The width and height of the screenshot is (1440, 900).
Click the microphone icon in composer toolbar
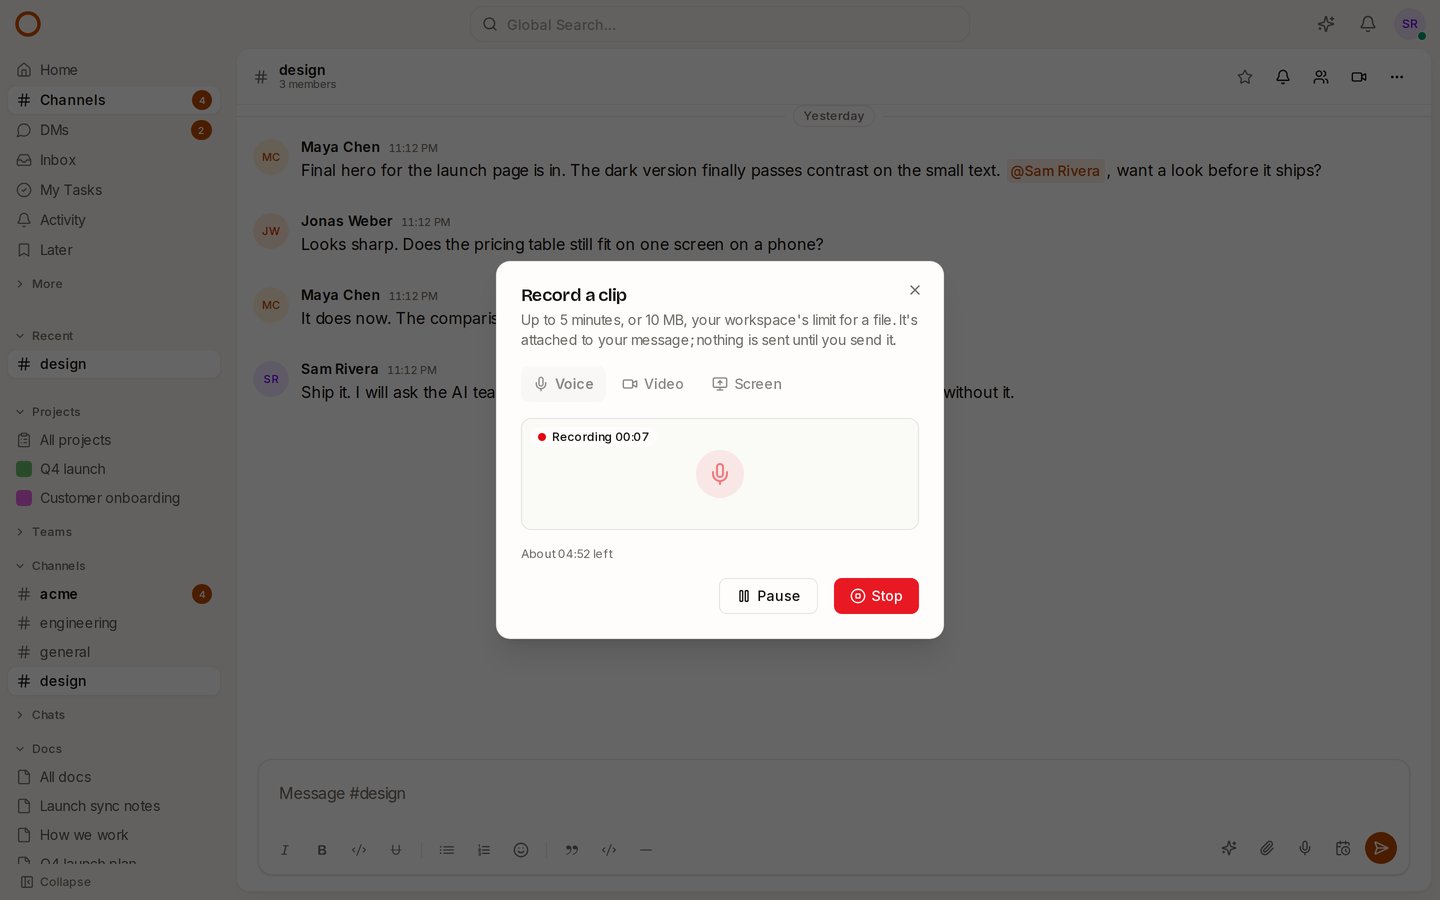click(1305, 848)
